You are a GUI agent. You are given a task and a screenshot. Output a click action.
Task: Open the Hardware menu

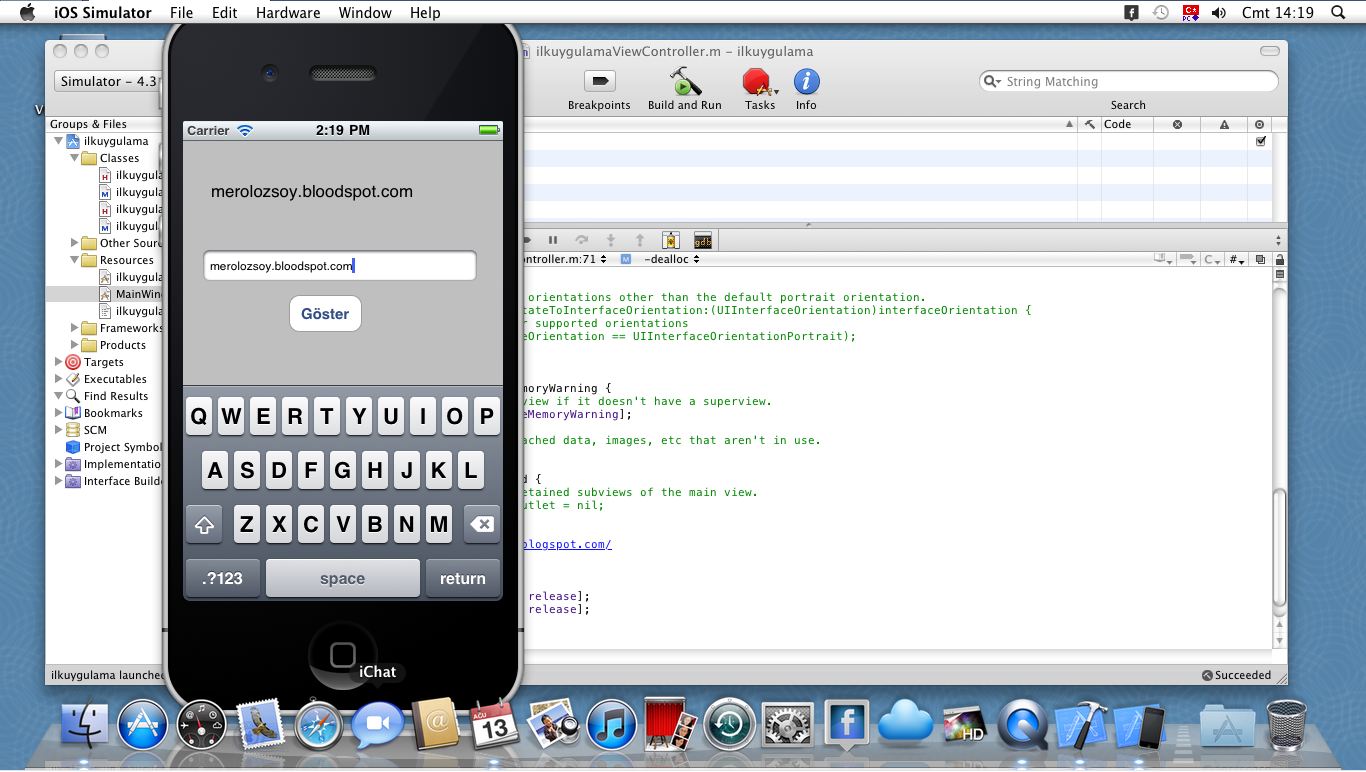click(x=288, y=13)
